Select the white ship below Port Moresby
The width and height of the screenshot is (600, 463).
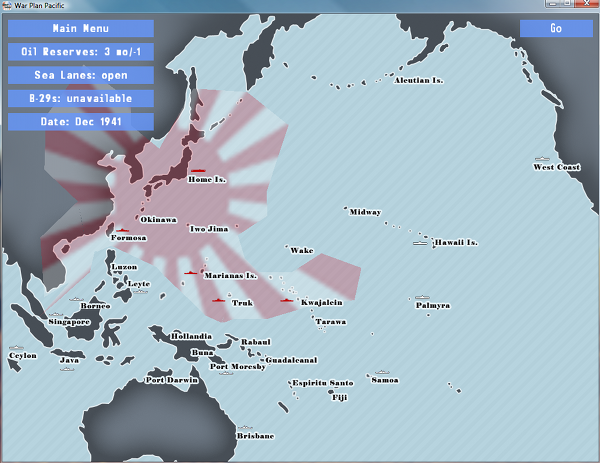click(226, 373)
